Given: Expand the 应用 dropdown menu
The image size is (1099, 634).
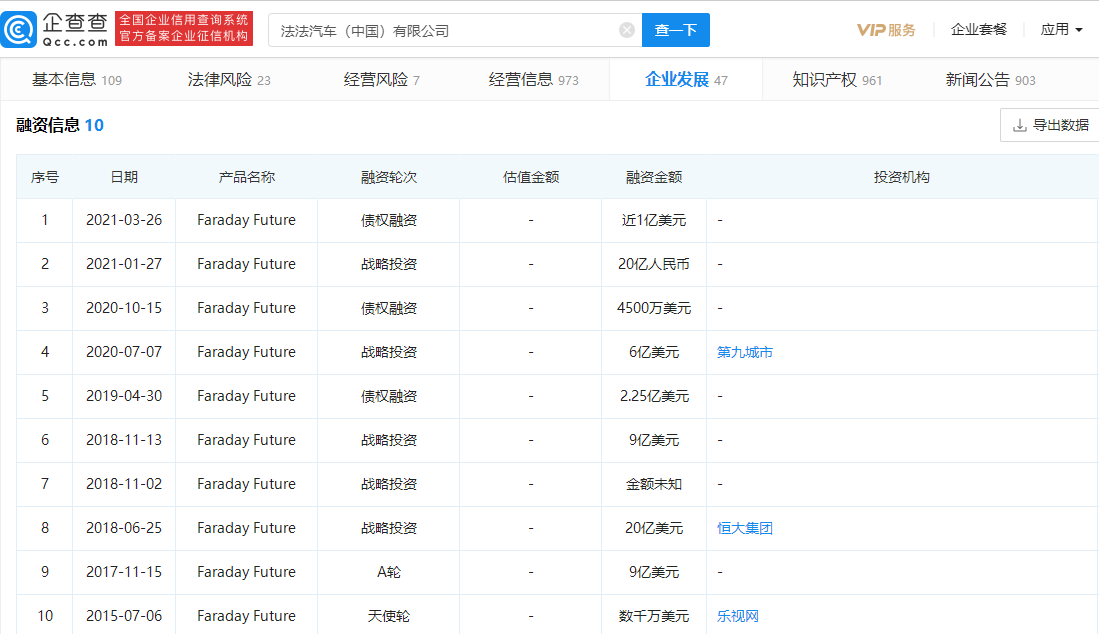Looking at the screenshot, I should point(1061,30).
